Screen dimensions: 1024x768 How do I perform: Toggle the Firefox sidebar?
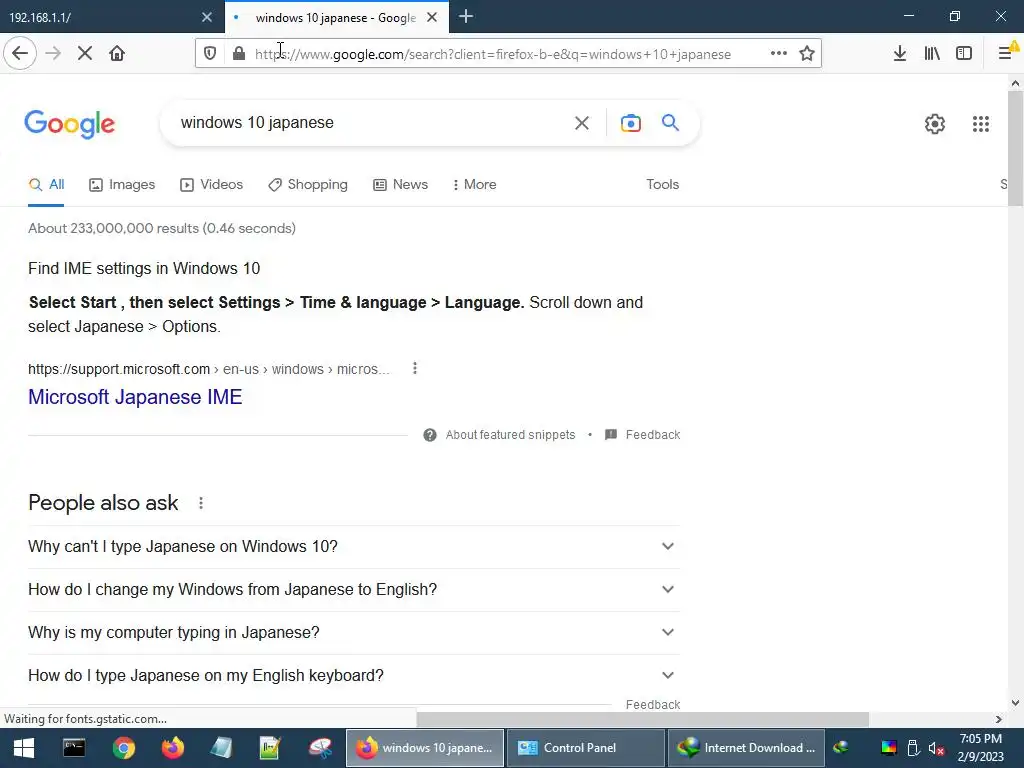pyautogui.click(x=964, y=53)
